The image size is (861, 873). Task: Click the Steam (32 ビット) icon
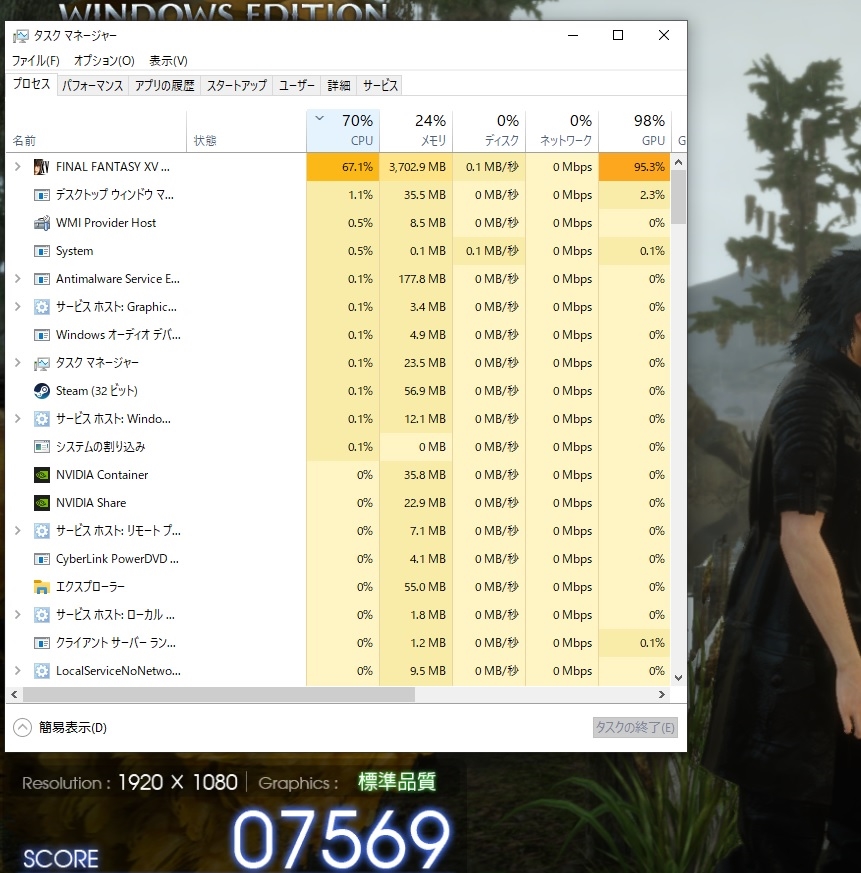[42, 391]
